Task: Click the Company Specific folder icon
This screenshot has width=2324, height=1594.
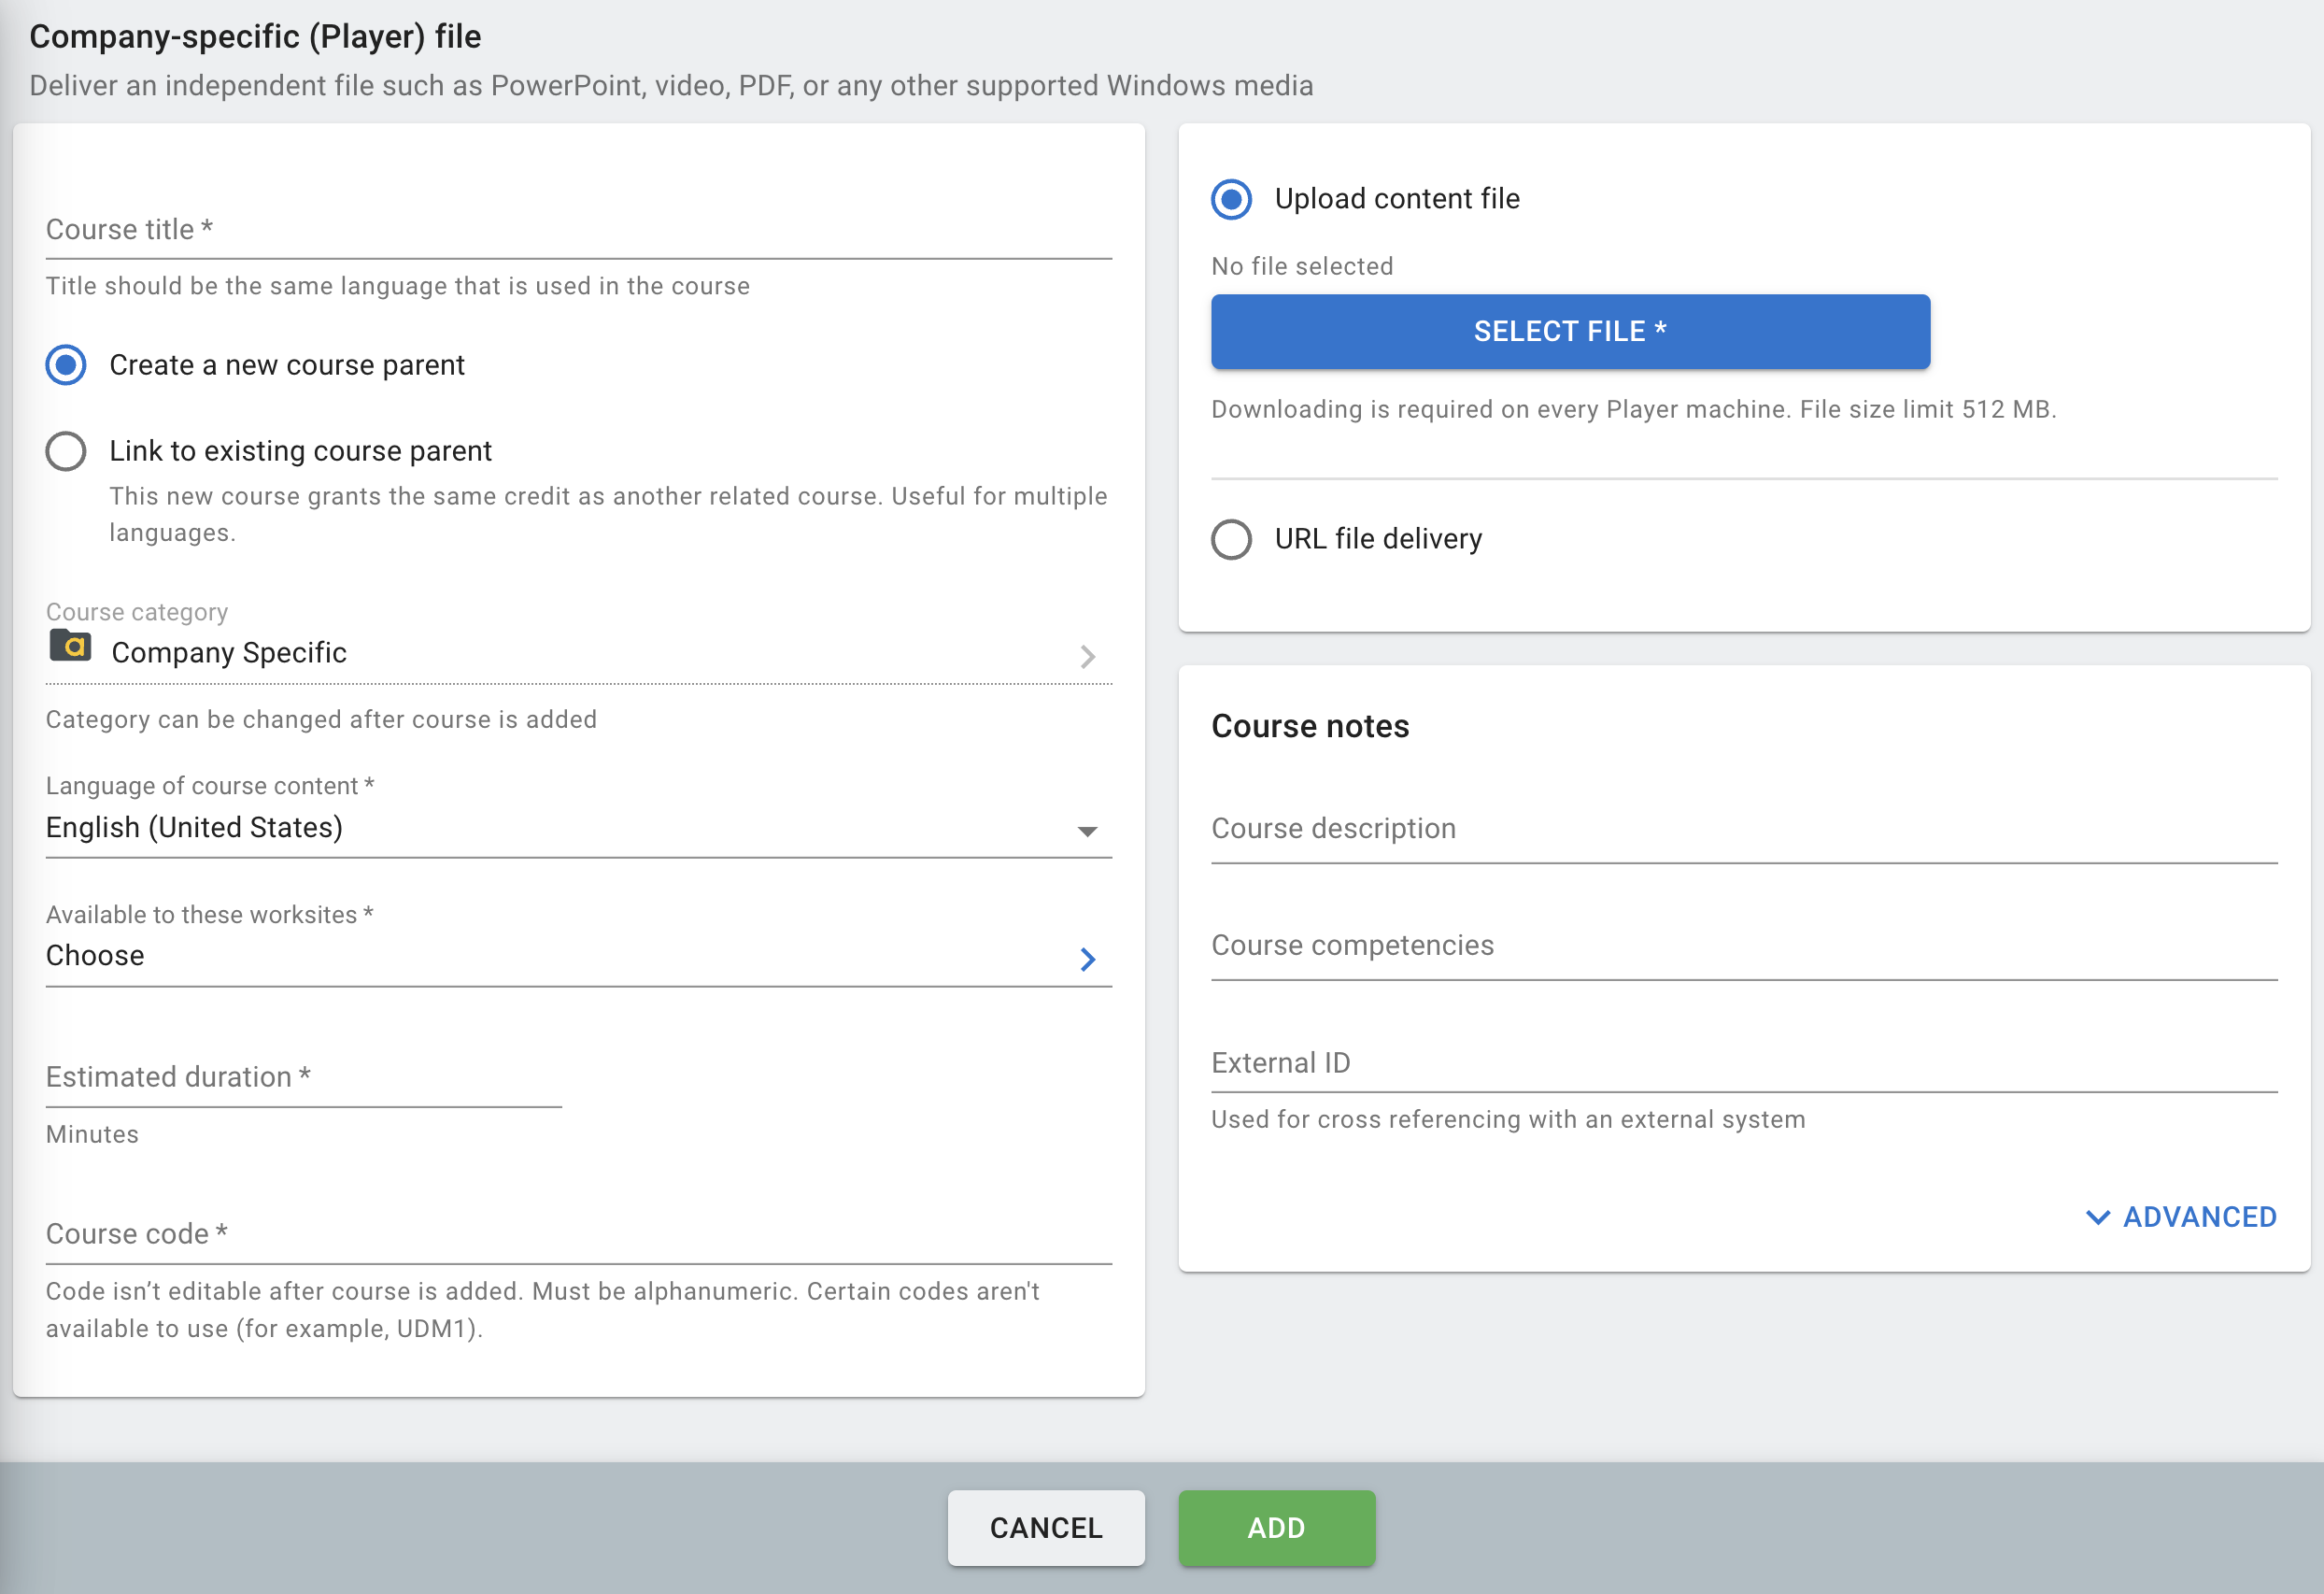Action: pyautogui.click(x=70, y=647)
